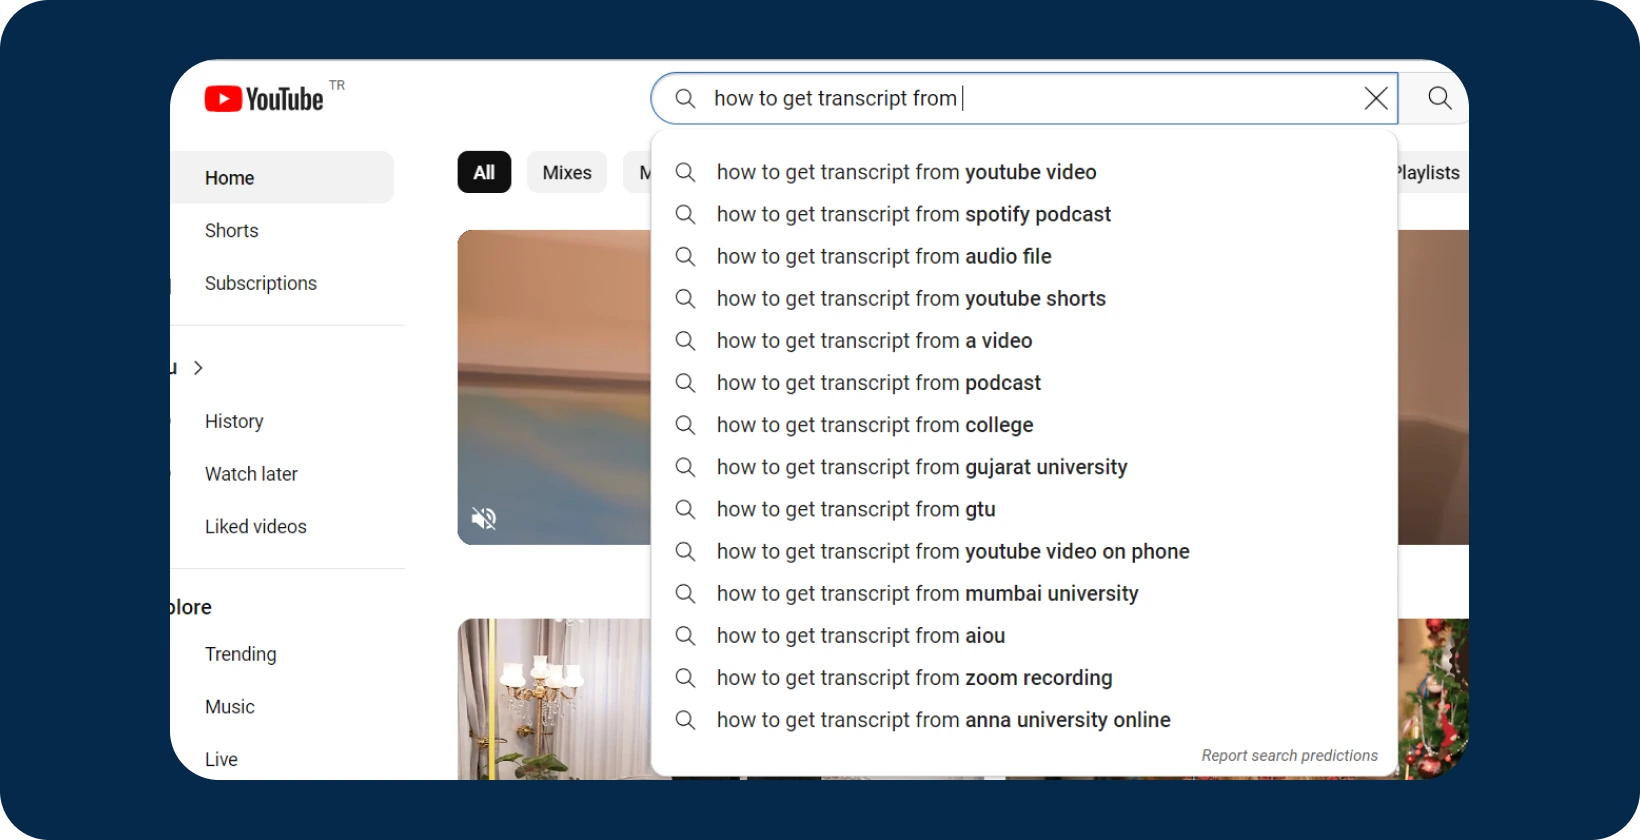Screen dimensions: 1640x840
Task: Select suggestion 'from zoom recording'
Action: point(1024,677)
